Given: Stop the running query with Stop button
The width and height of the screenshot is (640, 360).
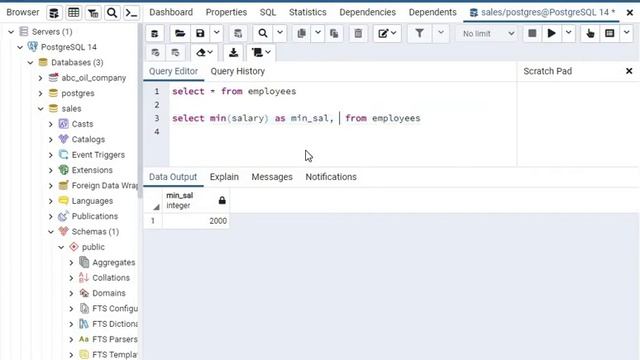Looking at the screenshot, I should [532, 33].
